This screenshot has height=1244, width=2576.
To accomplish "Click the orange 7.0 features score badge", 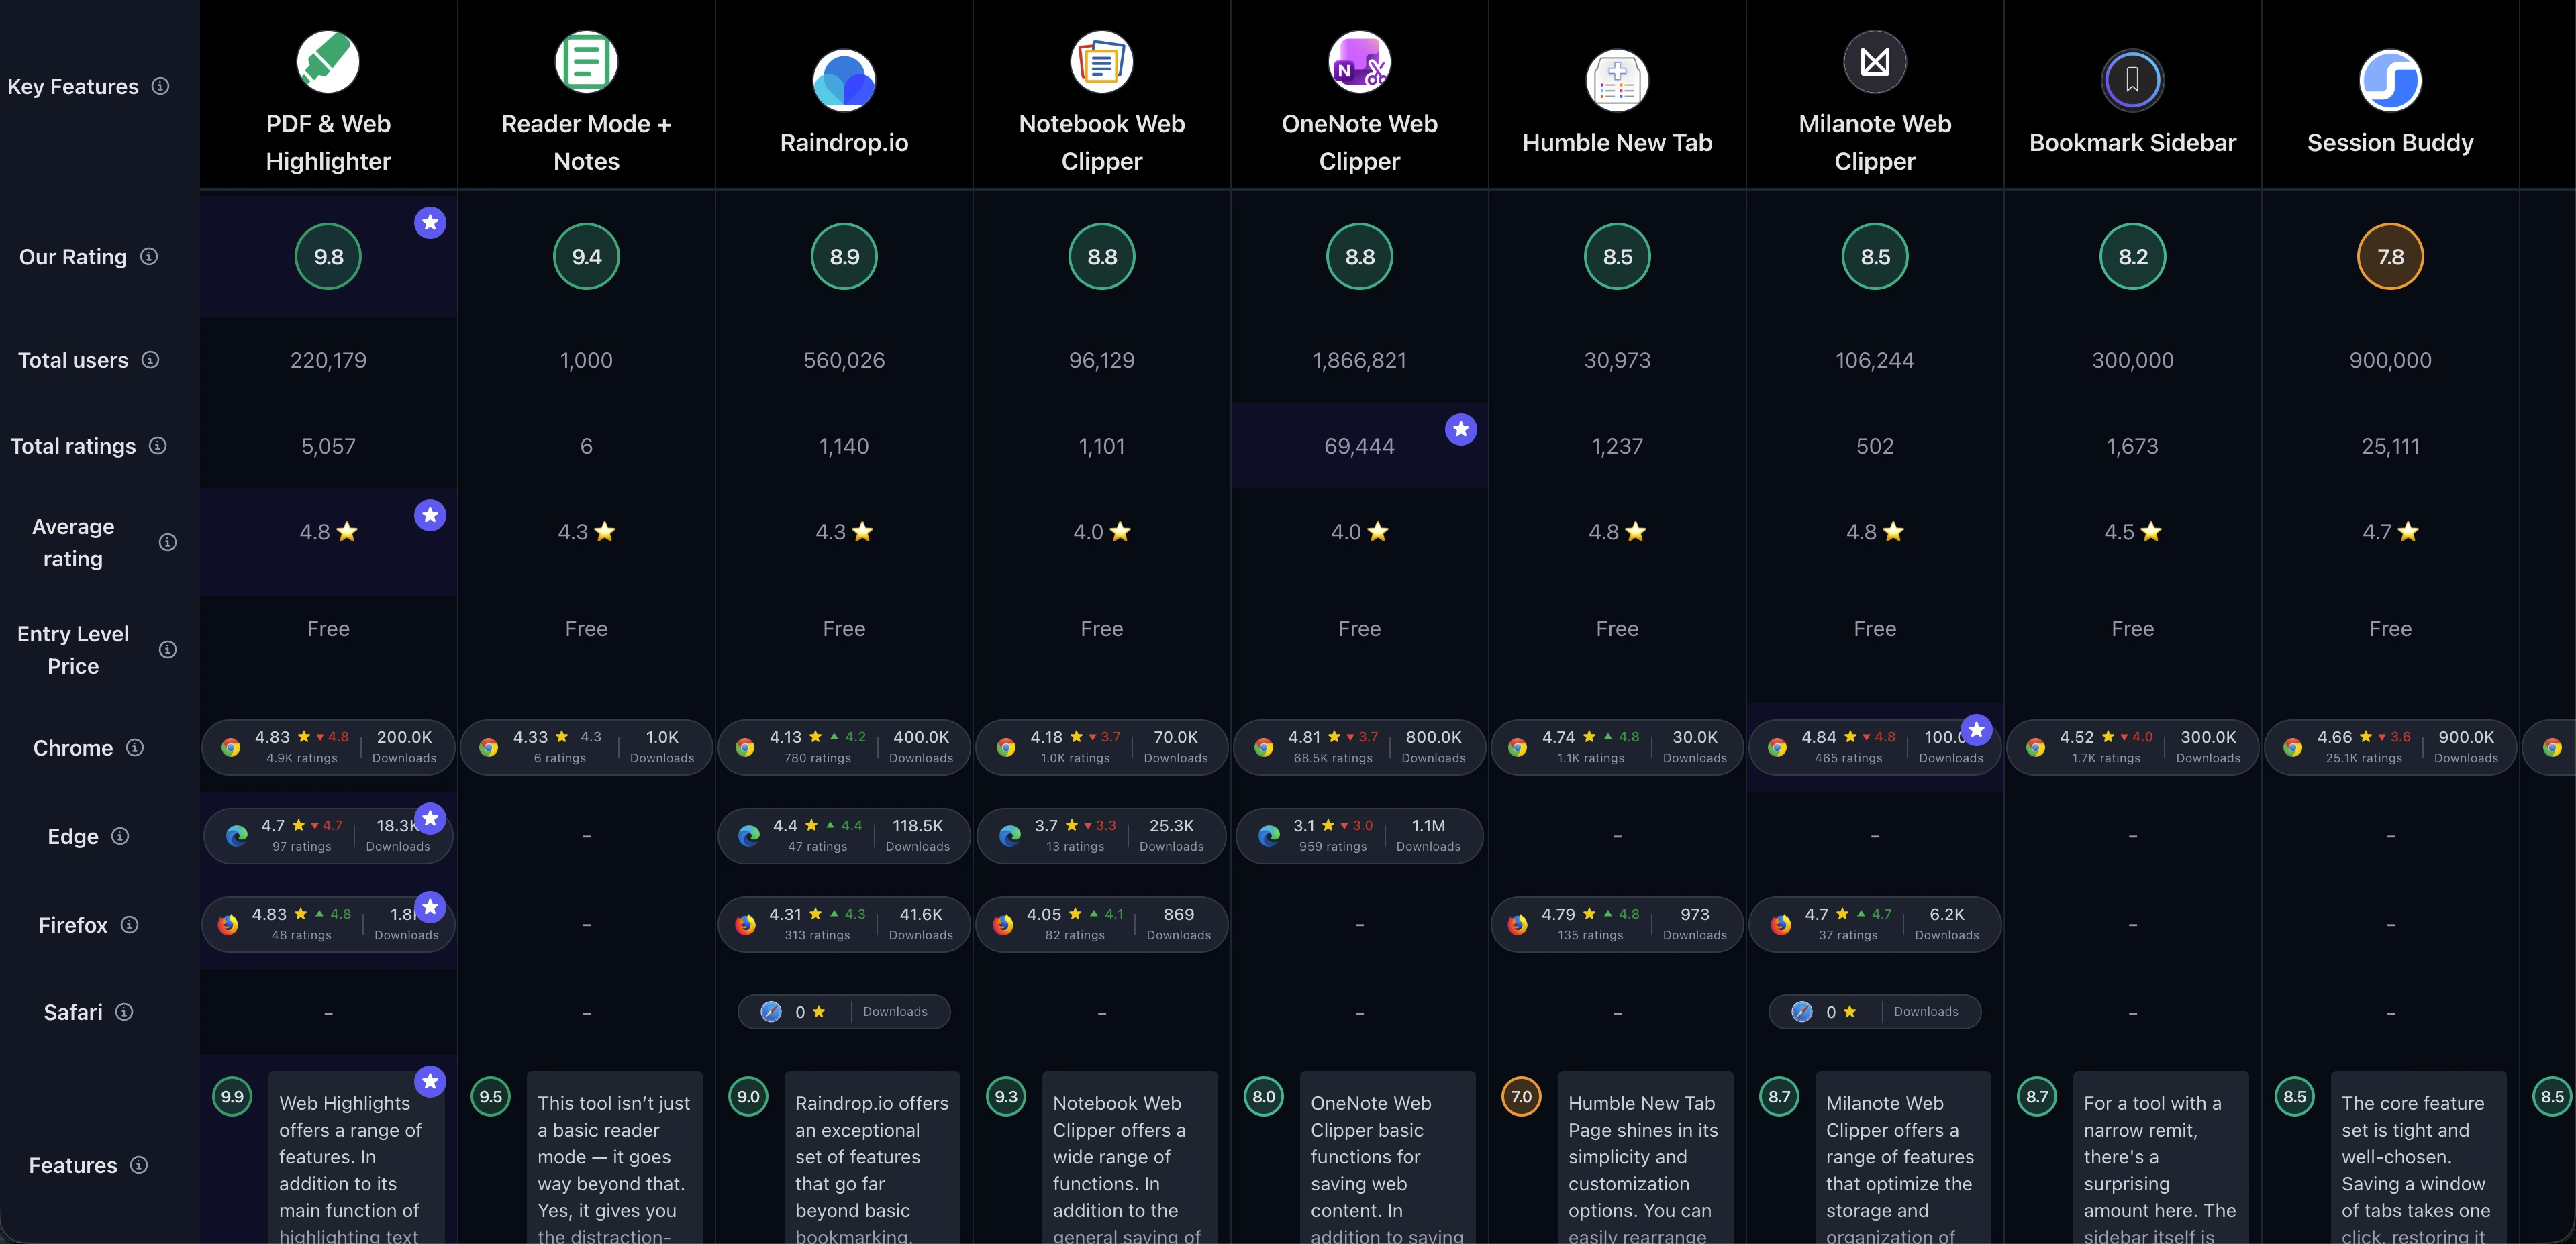I will pyautogui.click(x=1521, y=1097).
